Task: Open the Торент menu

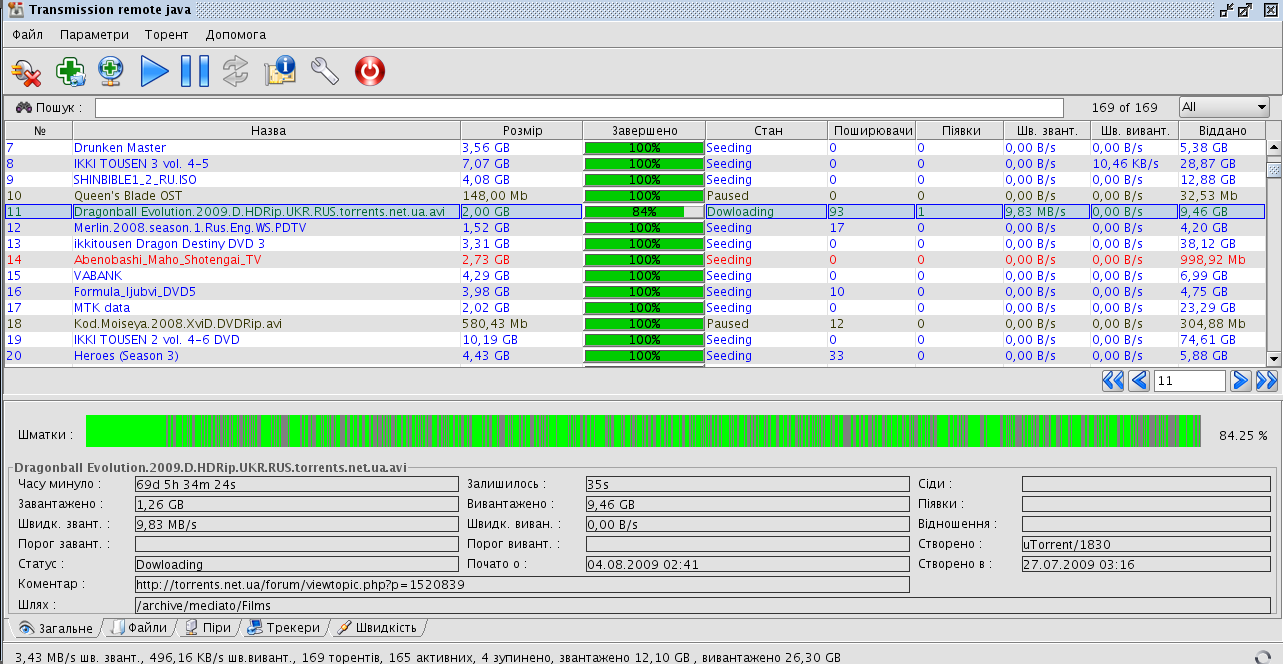Action: click(x=166, y=34)
